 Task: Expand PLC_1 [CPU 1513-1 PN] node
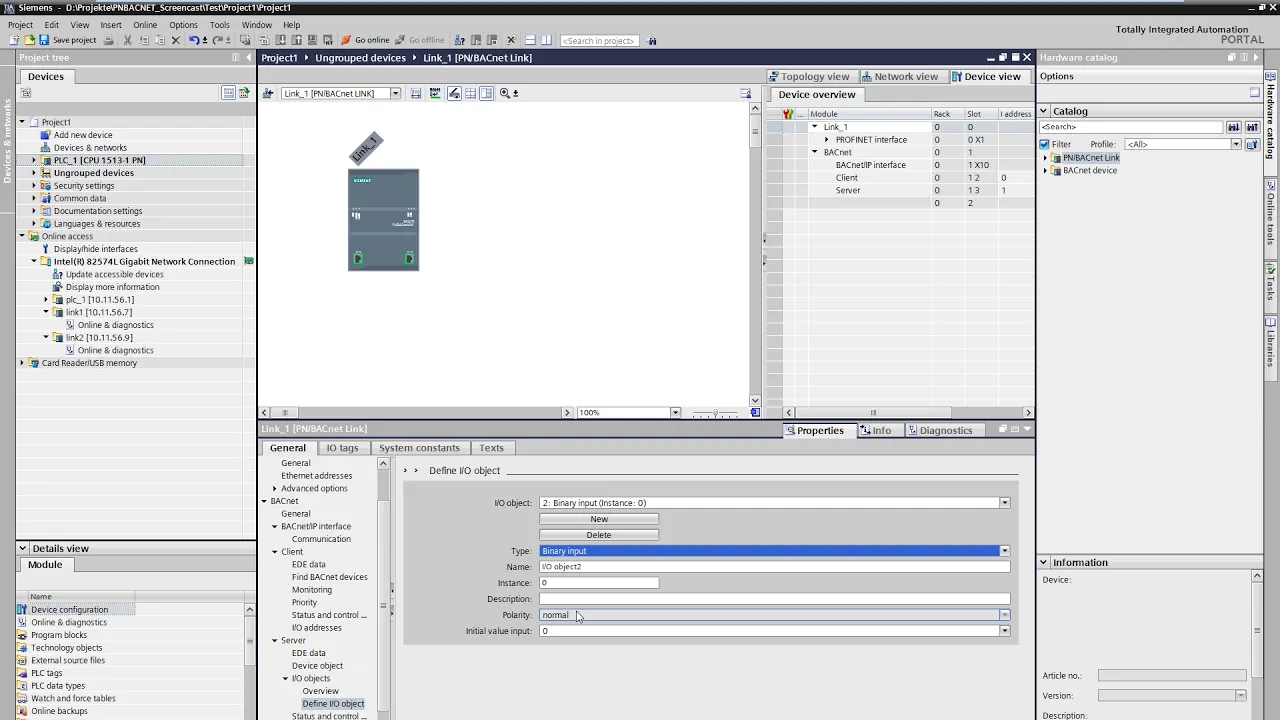pyautogui.click(x=33, y=160)
